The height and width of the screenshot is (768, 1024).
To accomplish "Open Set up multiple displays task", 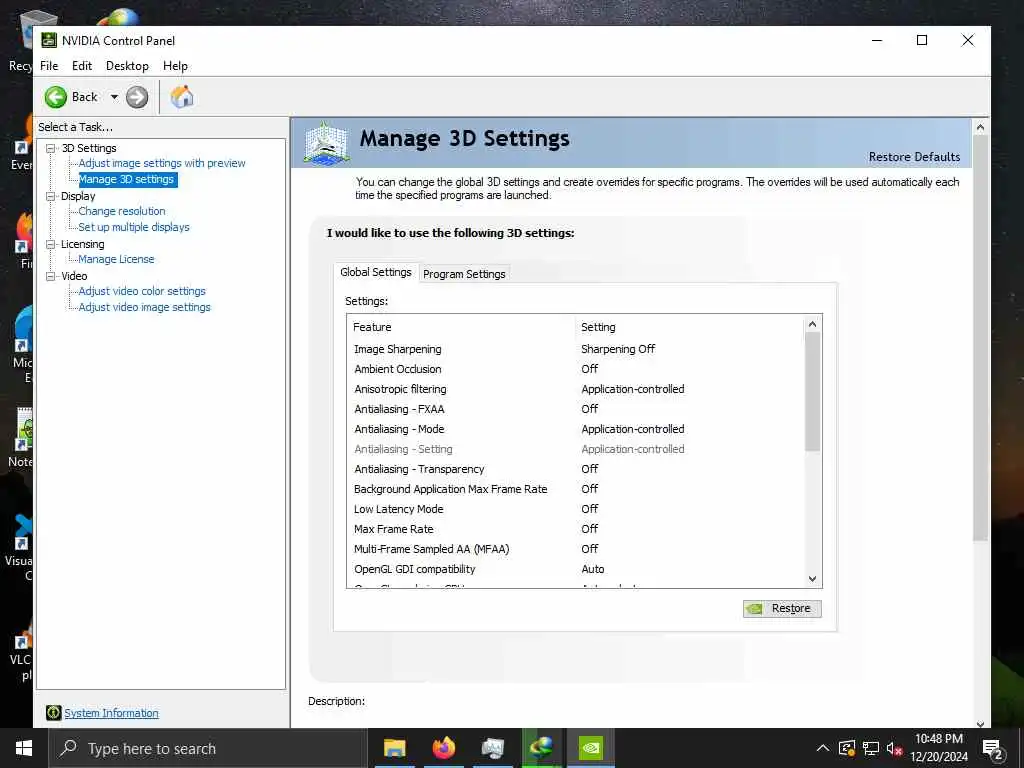I will tap(134, 227).
